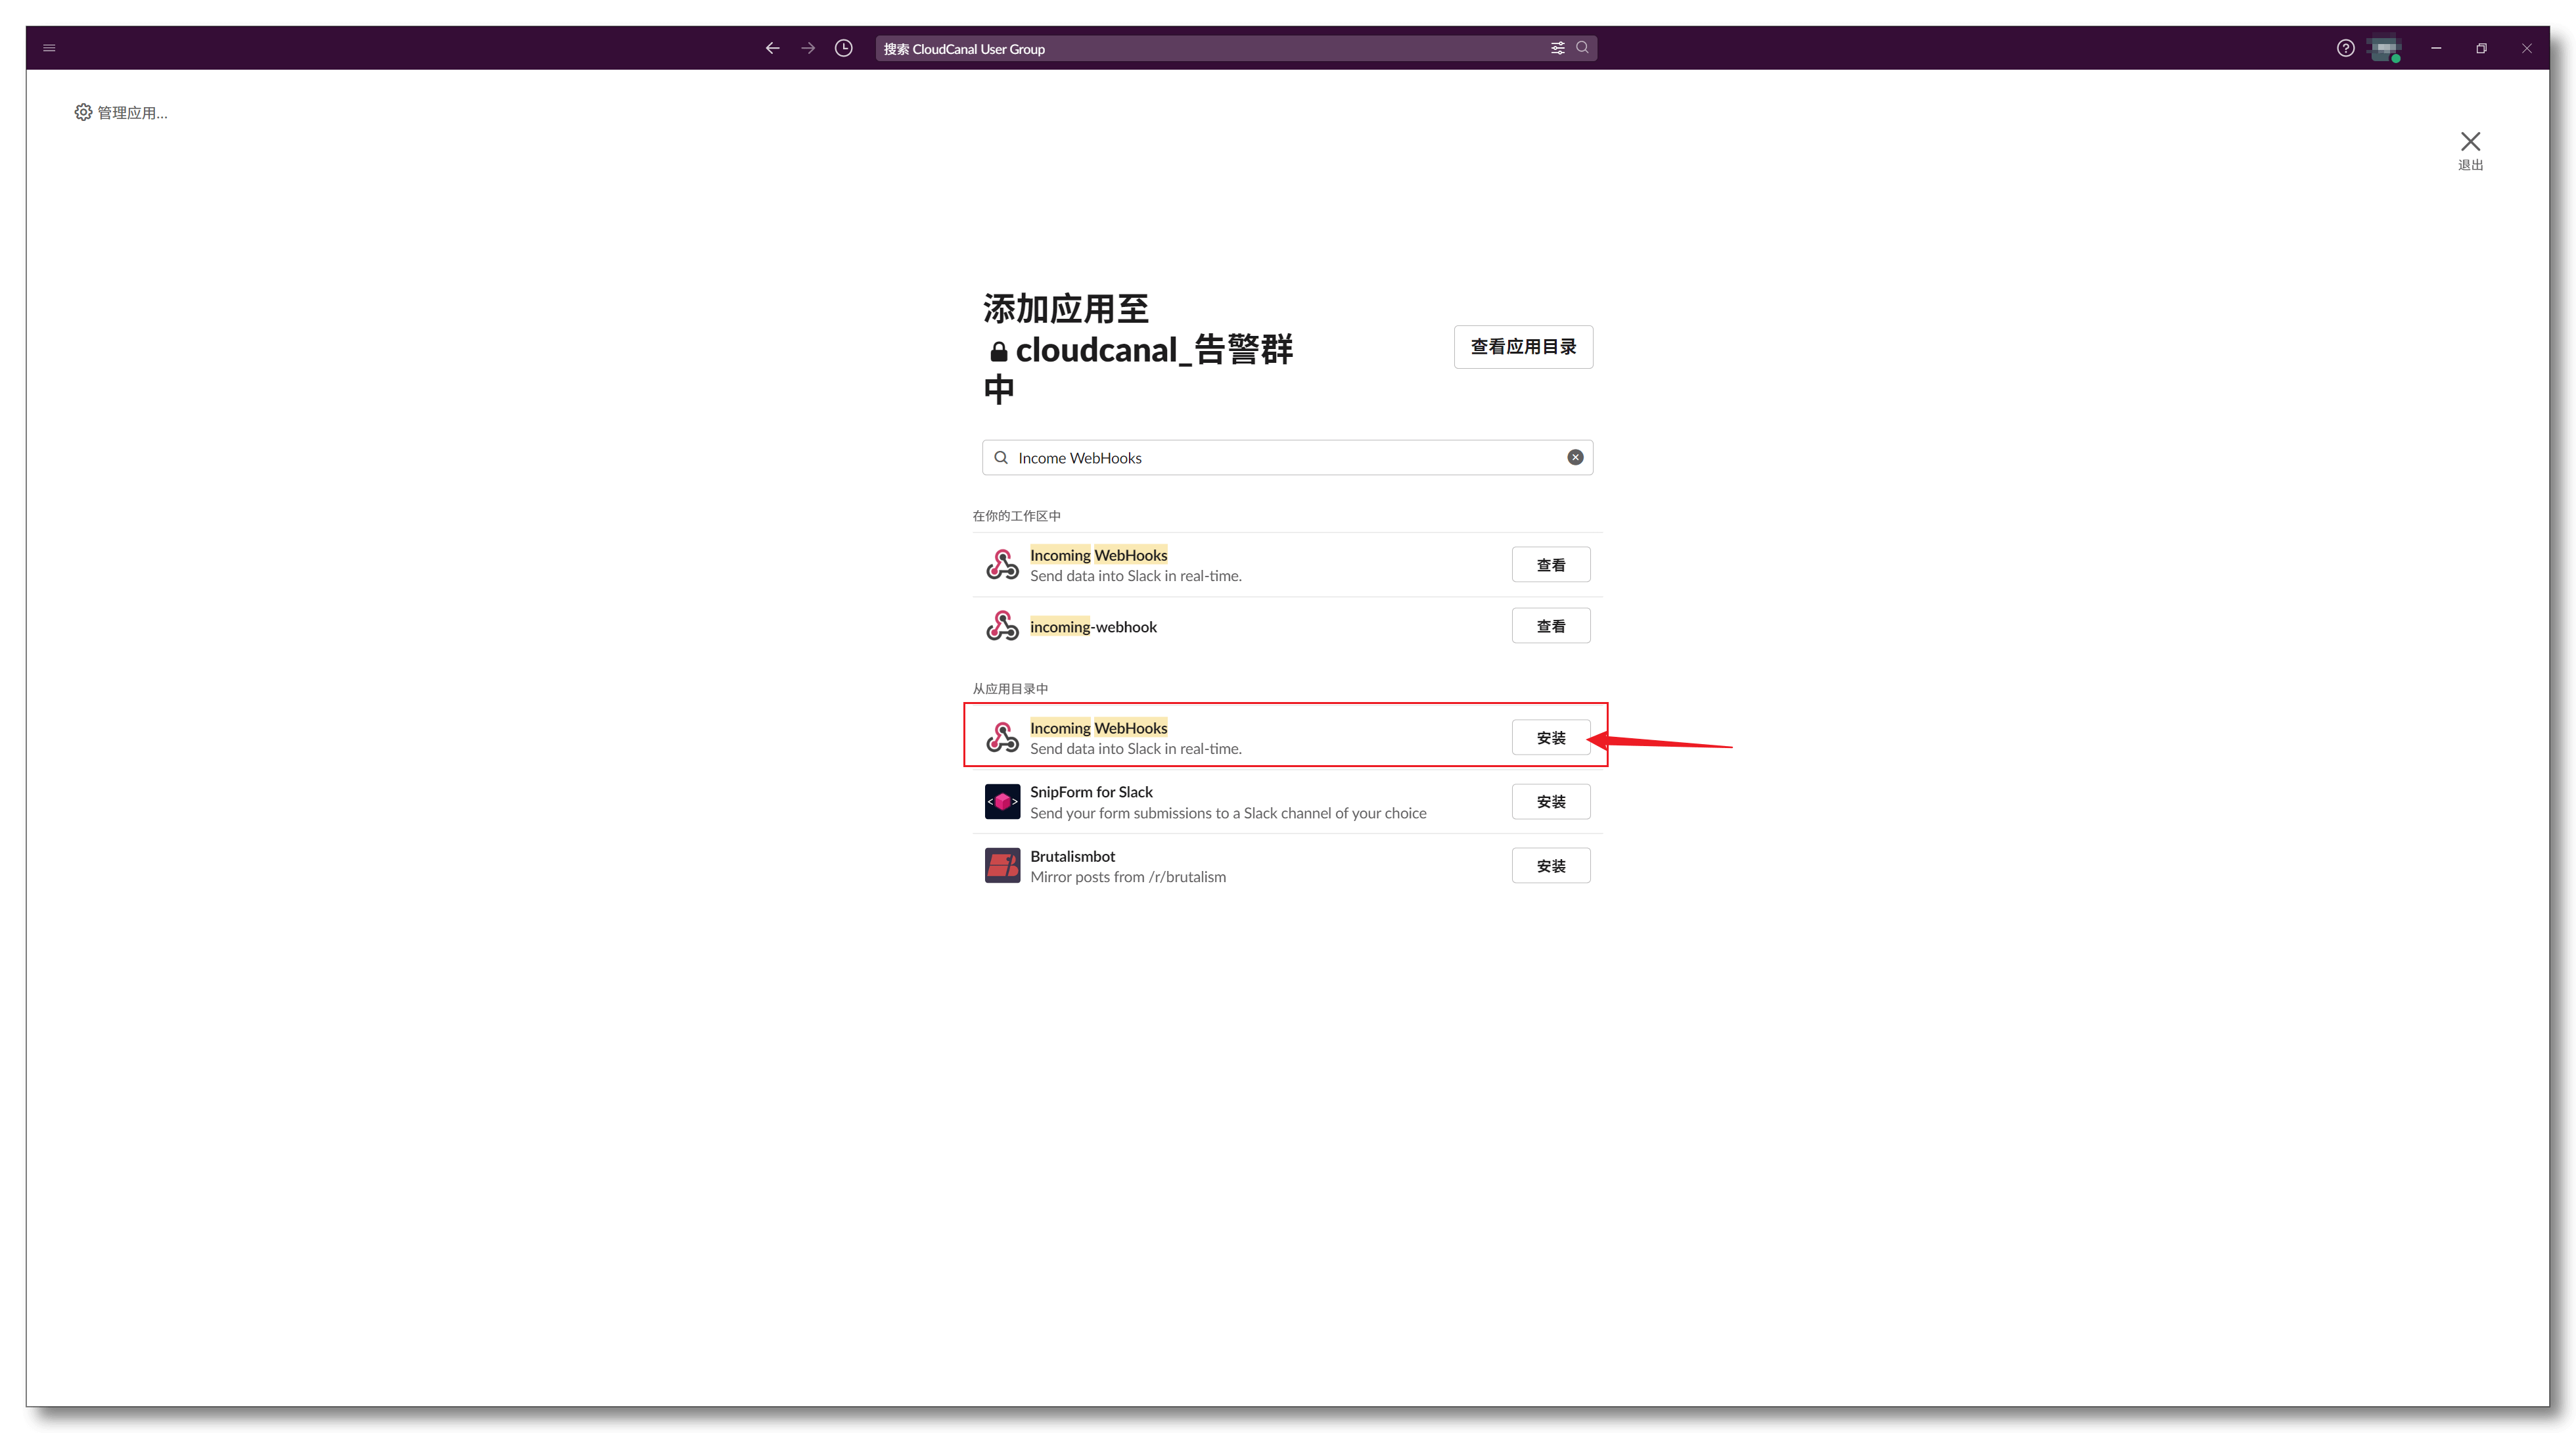Click the lock icon before cloudcanal_告警群
Image resolution: width=2576 pixels, height=1433 pixels.
tap(998, 351)
